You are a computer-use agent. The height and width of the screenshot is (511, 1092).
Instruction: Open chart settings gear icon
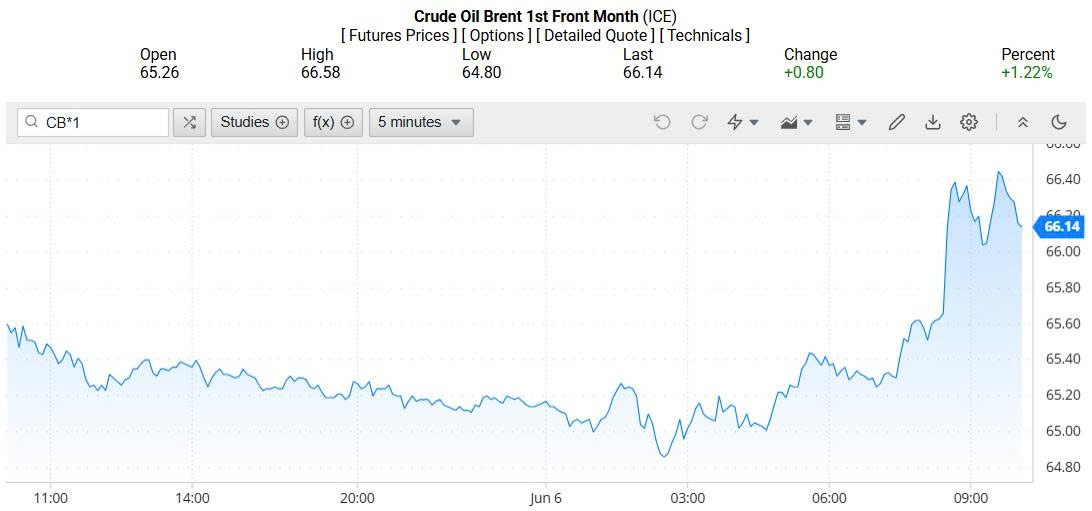tap(969, 122)
